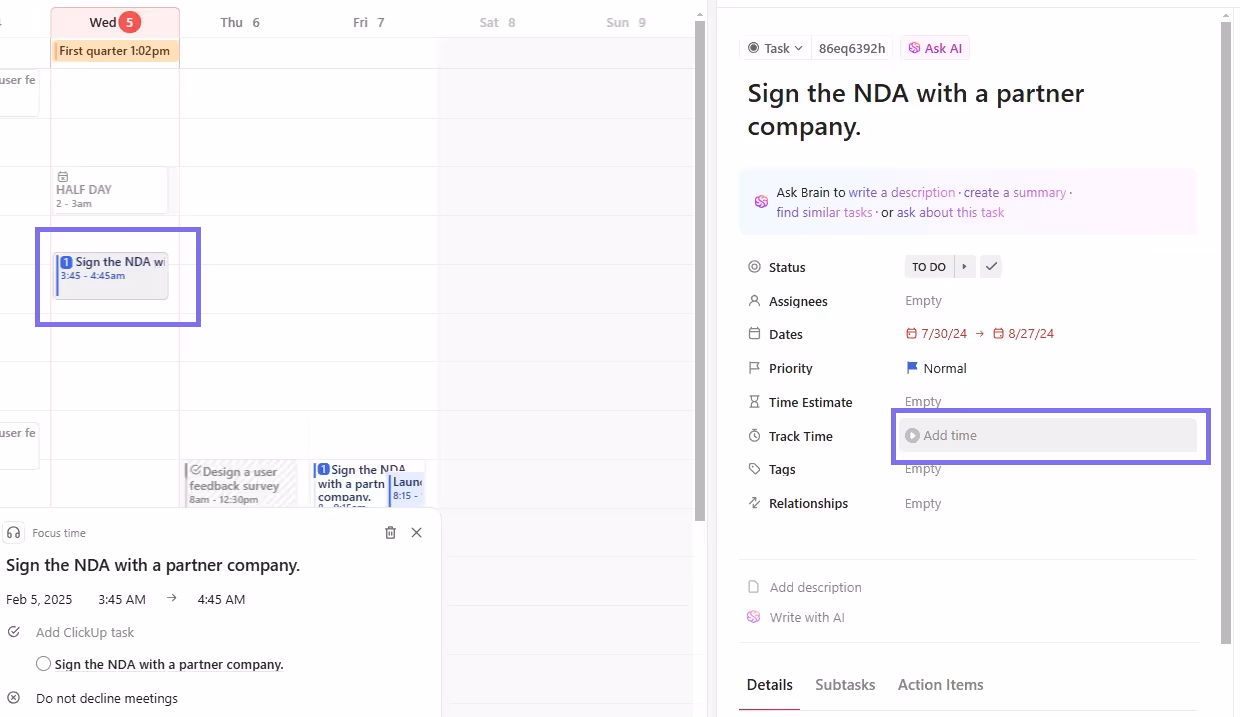The width and height of the screenshot is (1240, 717).
Task: Close the focus time popup
Action: pos(417,533)
